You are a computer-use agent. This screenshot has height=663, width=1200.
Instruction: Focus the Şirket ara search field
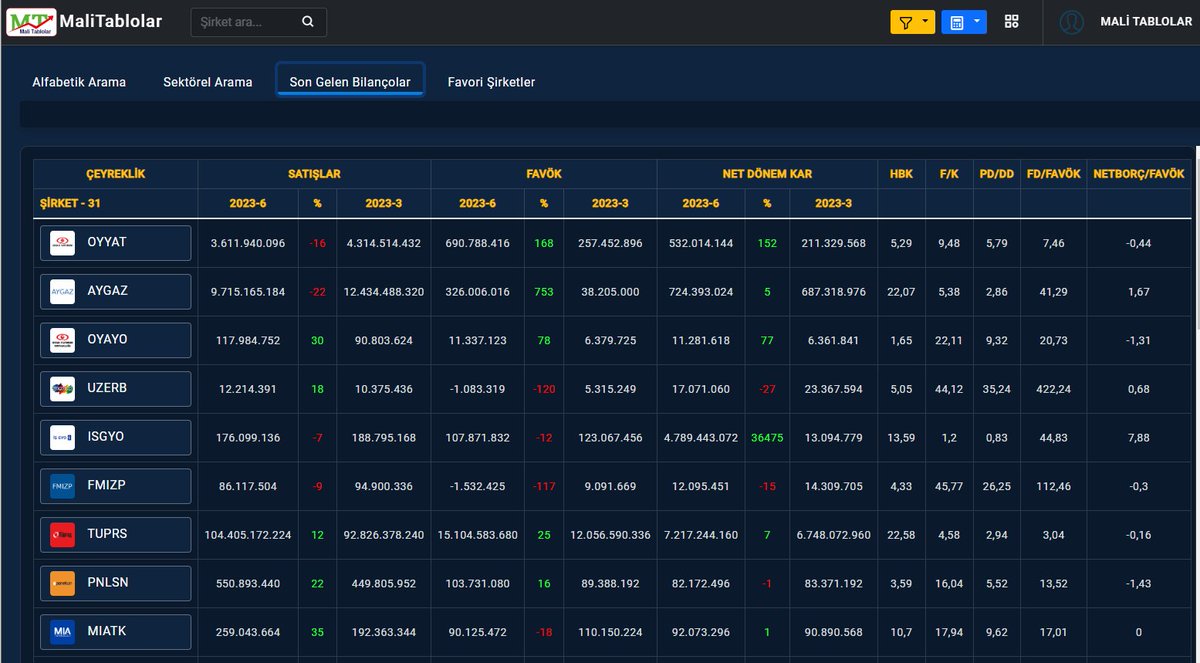pos(258,21)
